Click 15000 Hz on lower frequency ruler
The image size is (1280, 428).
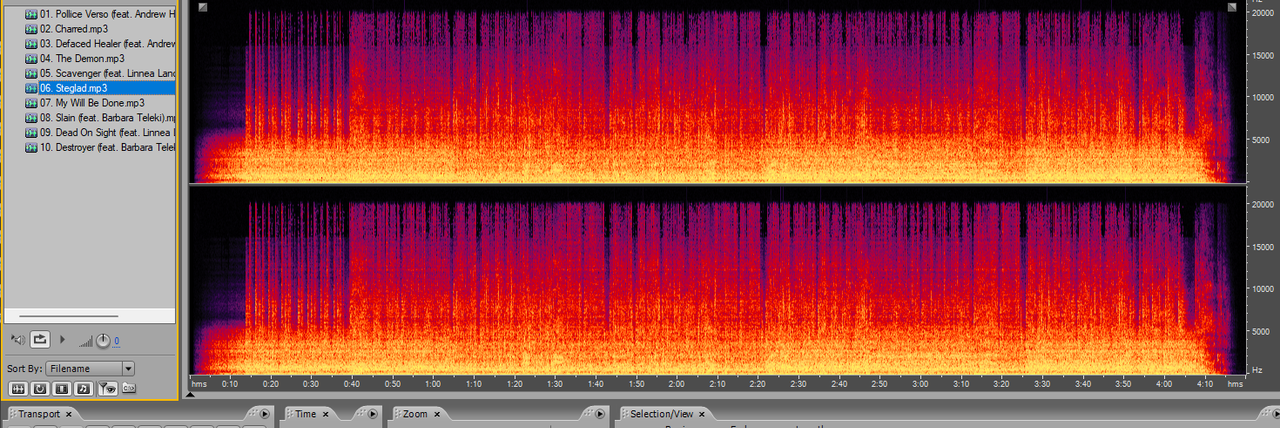click(1264, 246)
